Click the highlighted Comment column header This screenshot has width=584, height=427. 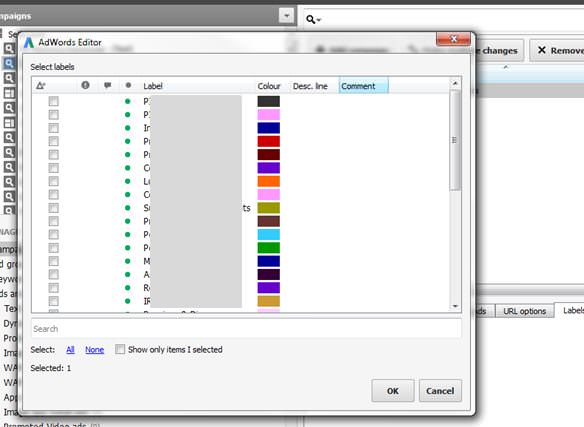364,86
